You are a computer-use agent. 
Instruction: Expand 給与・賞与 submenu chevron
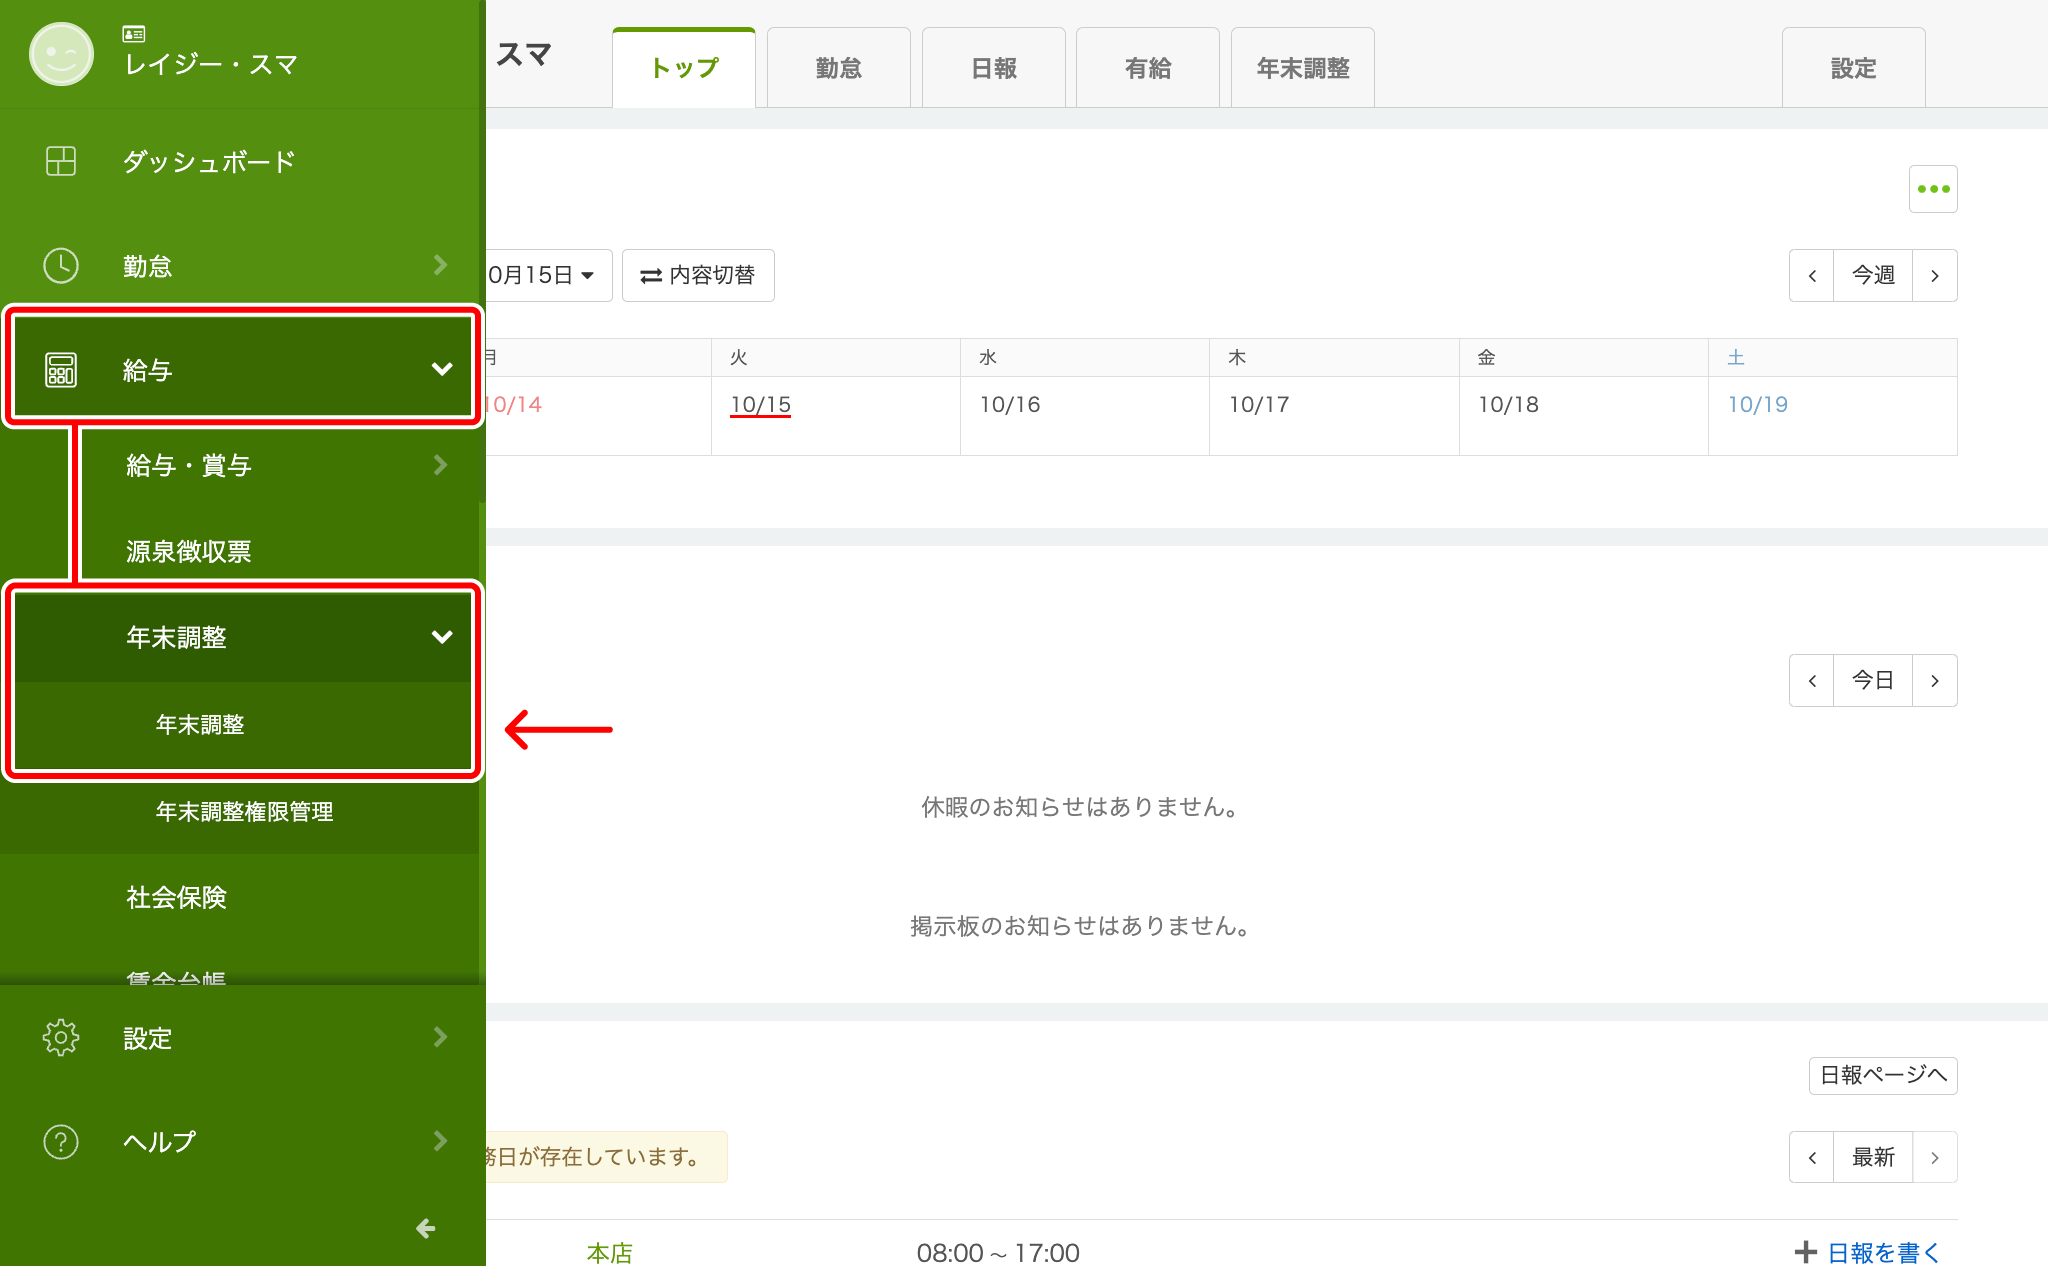click(x=440, y=465)
